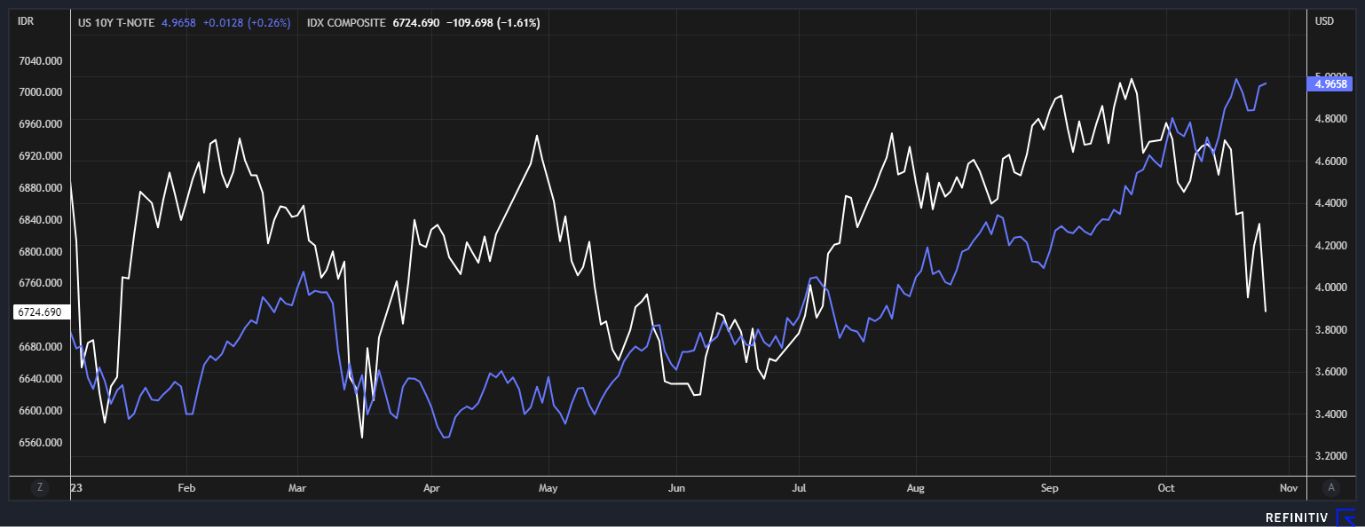Click the A auto-scale button at chart corner
This screenshot has width=1365, height=527.
(1331, 488)
